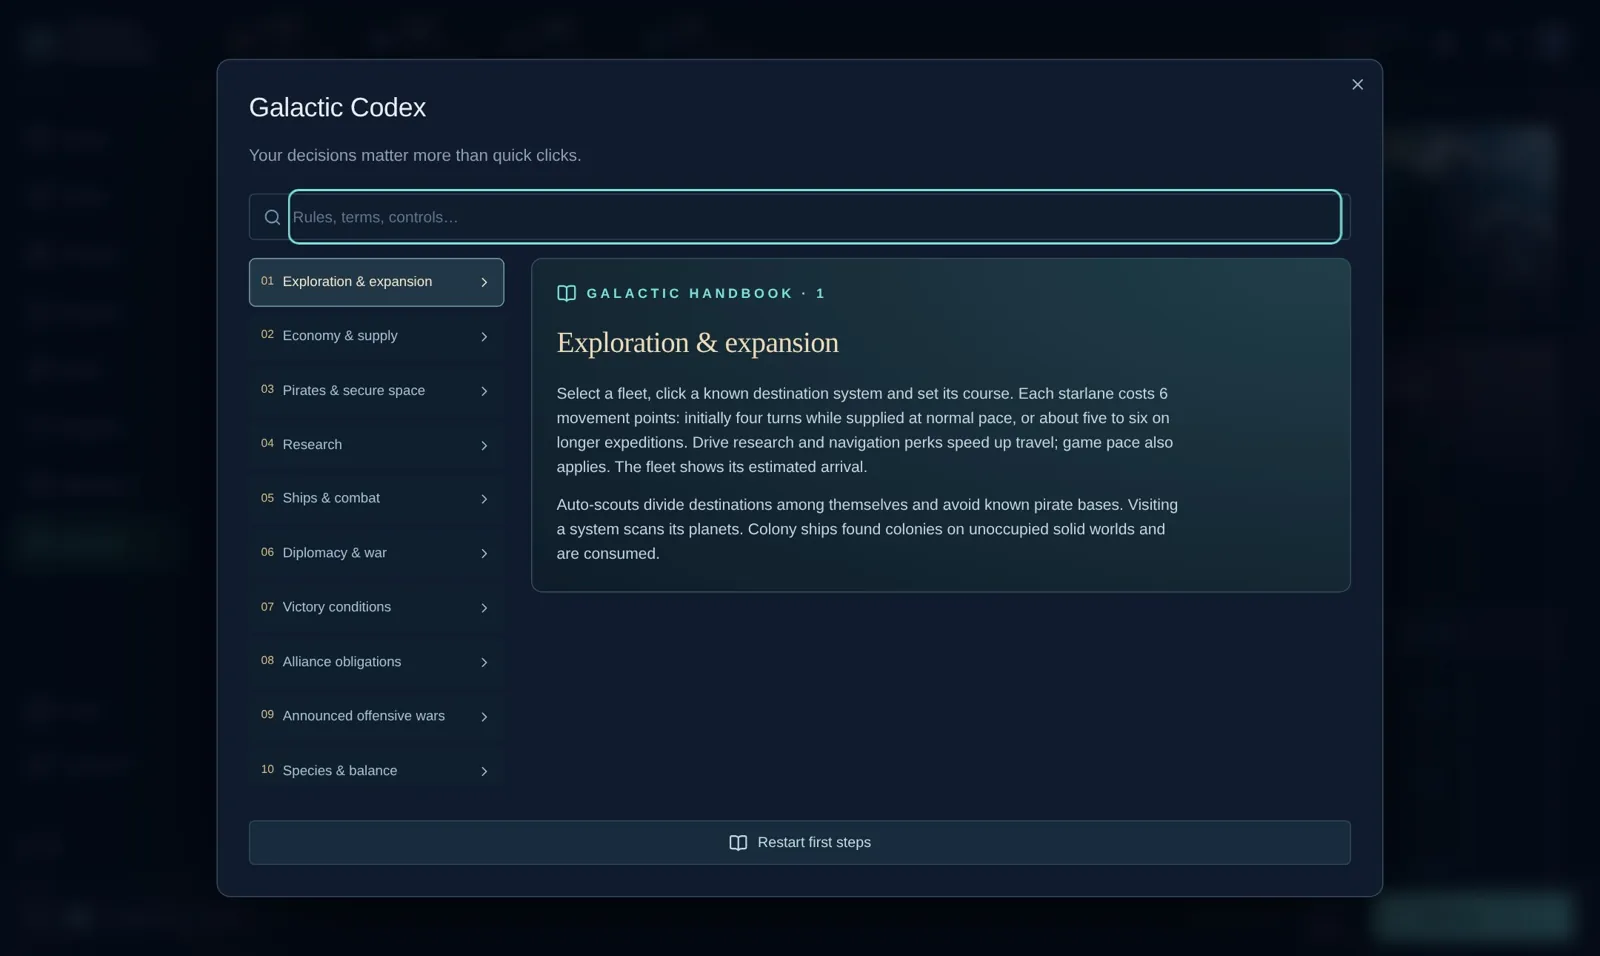1600x956 pixels.
Task: Click the Galactic Handbook book icon
Action: (566, 293)
